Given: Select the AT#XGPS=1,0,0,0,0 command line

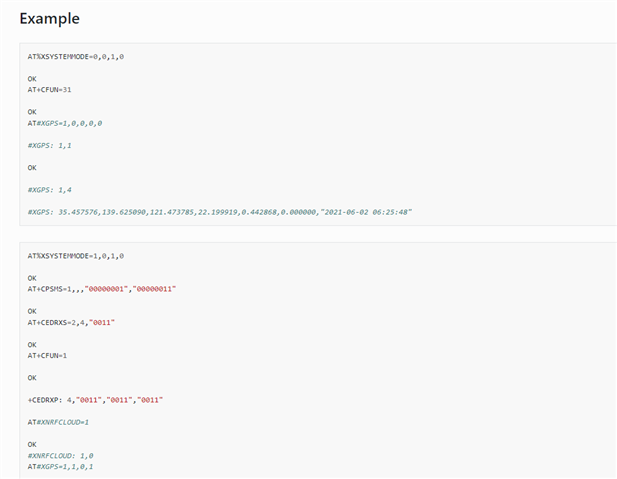Looking at the screenshot, I should [65, 123].
